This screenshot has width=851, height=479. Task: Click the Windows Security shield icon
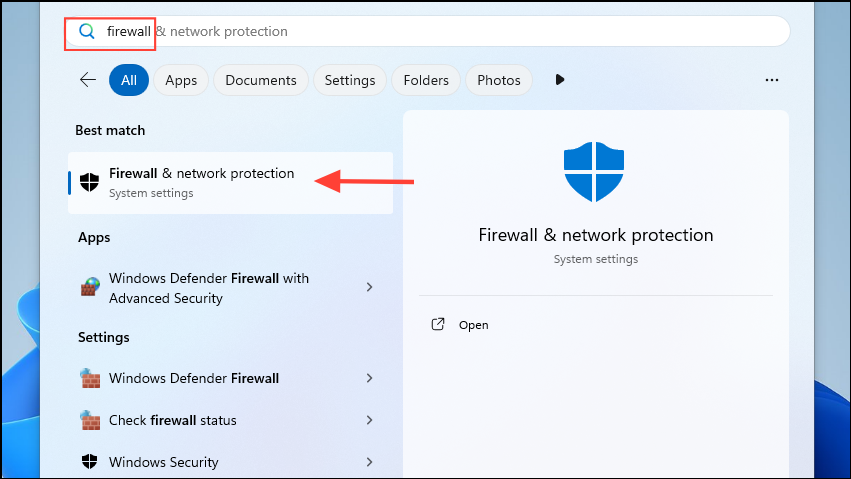(90, 462)
